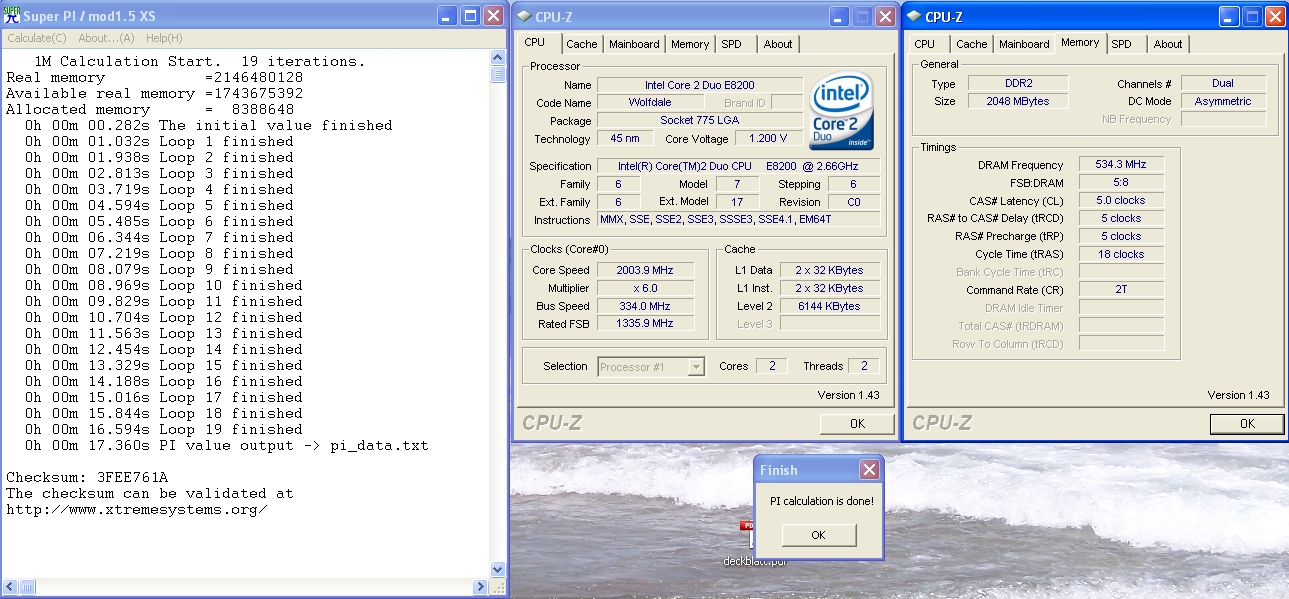Click the Super PI horizontal scroll left arrow
Viewport: 1289px width, 599px height.
9,586
